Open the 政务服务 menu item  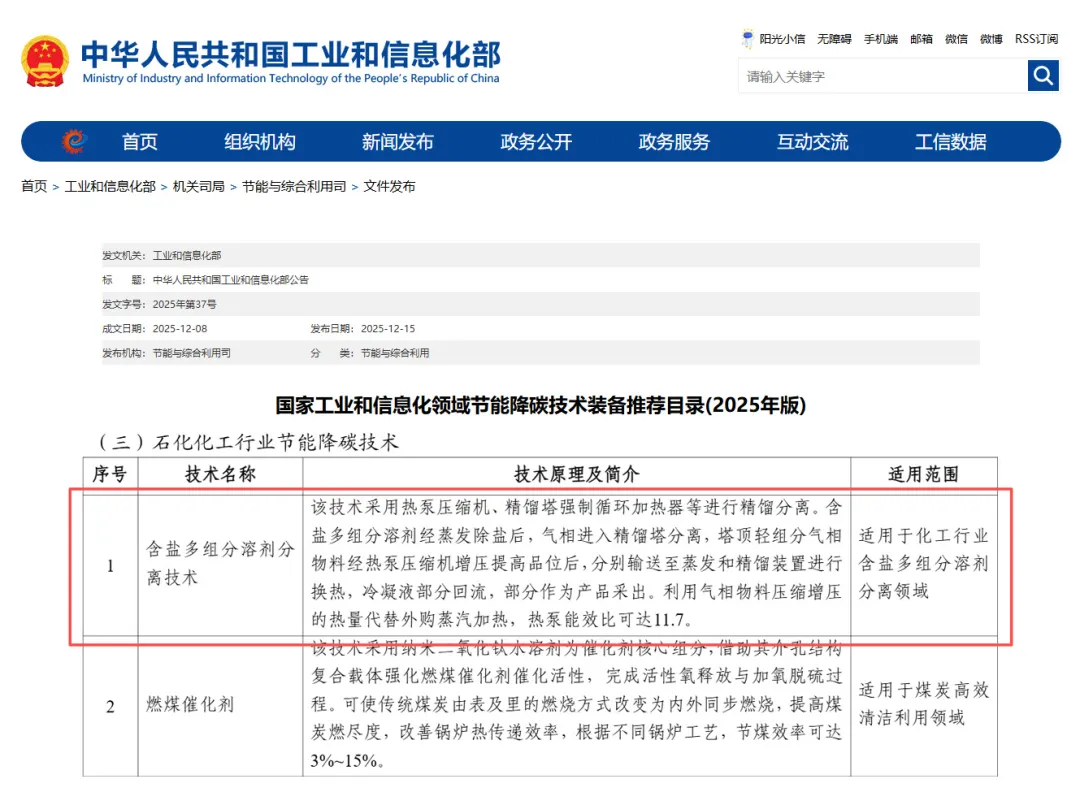tap(674, 142)
